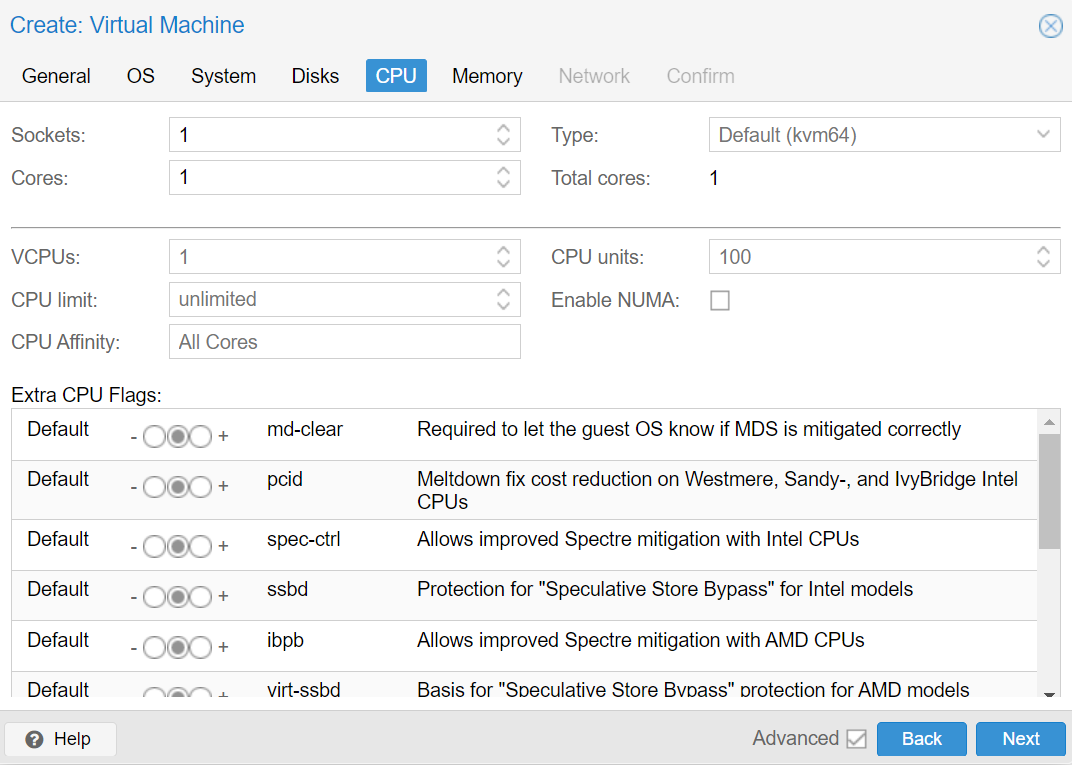1072x765 pixels.
Task: Turn off the ssbd flag
Action: tap(155, 597)
